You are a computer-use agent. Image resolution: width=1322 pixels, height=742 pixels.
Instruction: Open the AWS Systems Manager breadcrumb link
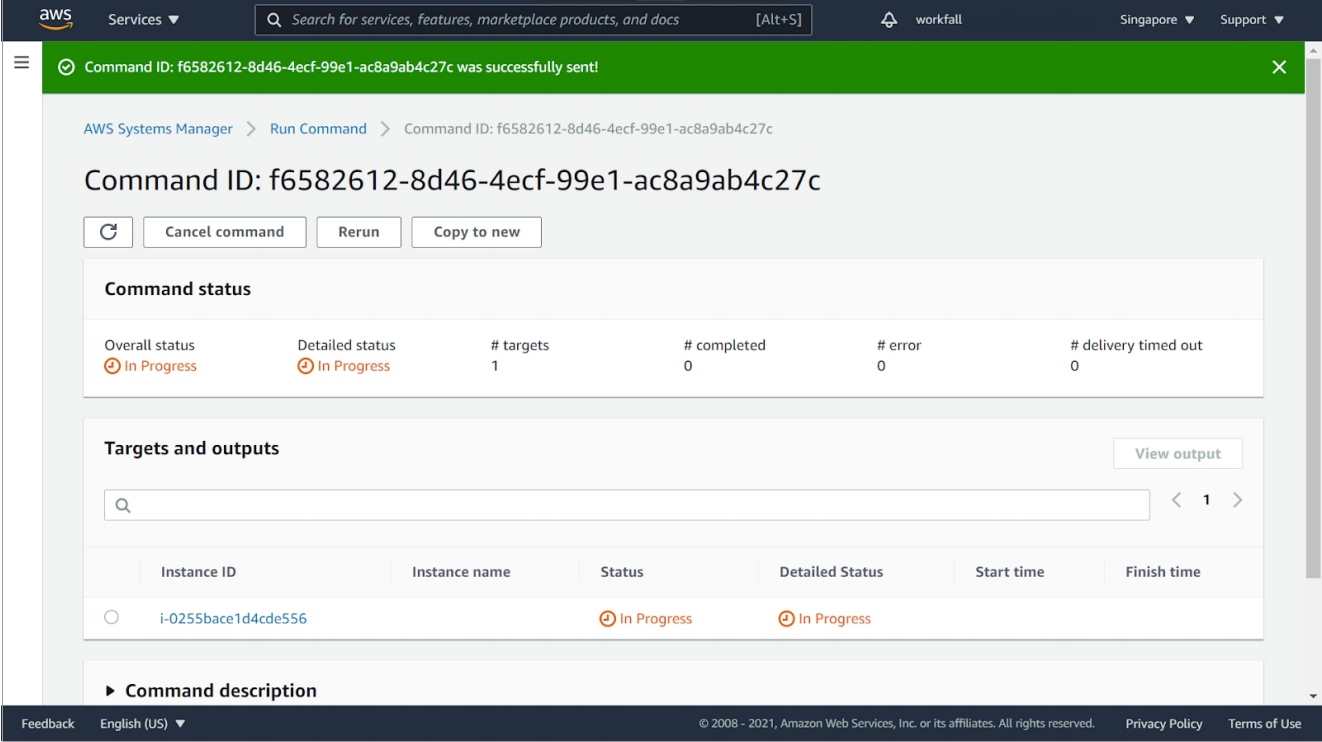(158, 129)
